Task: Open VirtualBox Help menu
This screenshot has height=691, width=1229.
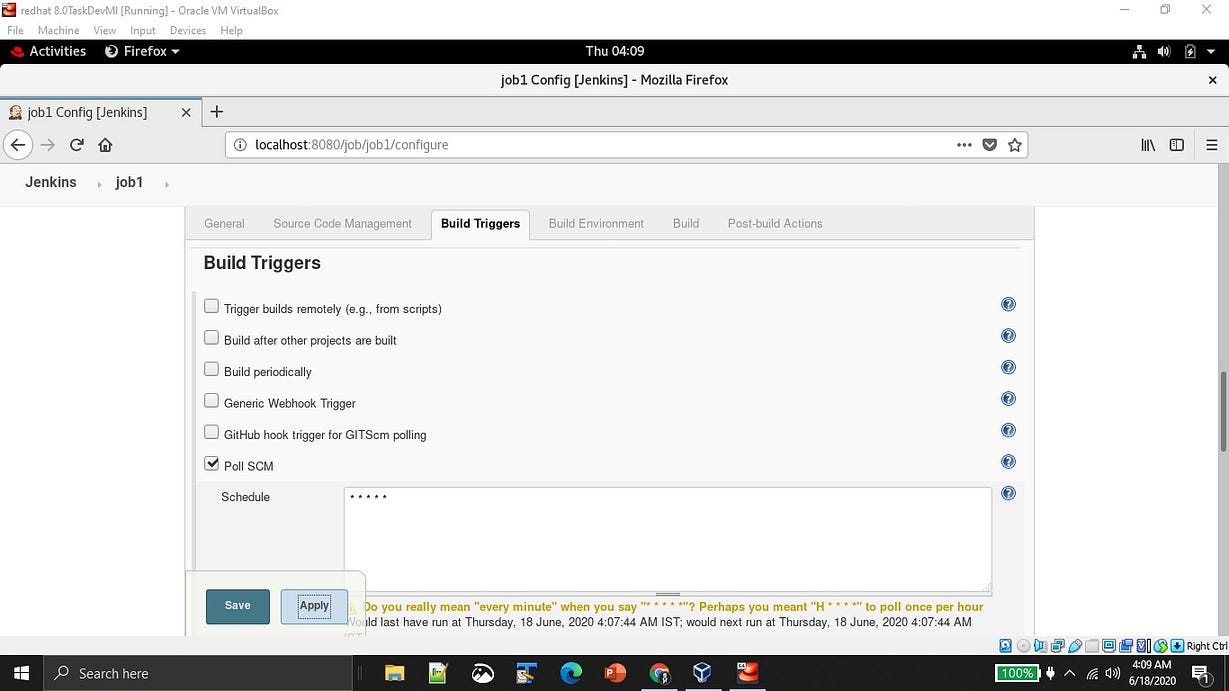Action: point(231,30)
